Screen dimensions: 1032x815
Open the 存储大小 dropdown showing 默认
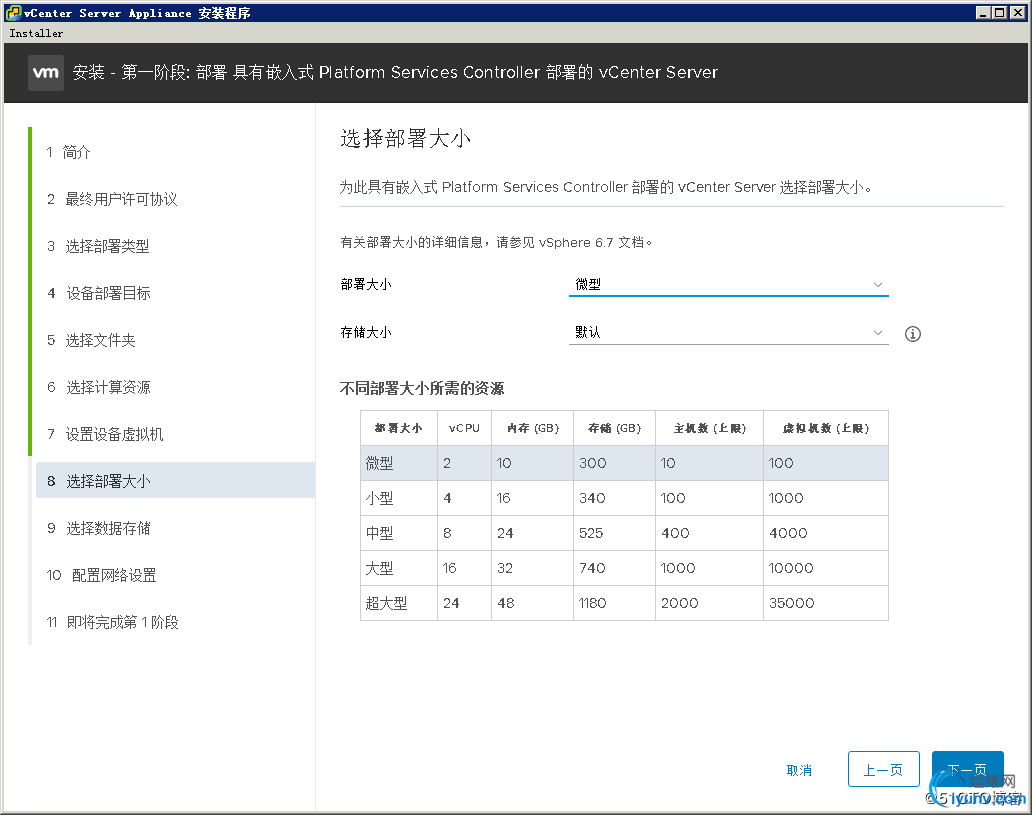click(729, 332)
